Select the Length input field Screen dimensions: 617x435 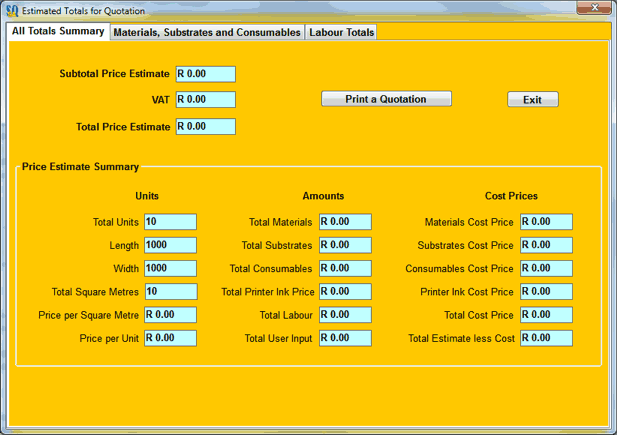pos(170,245)
